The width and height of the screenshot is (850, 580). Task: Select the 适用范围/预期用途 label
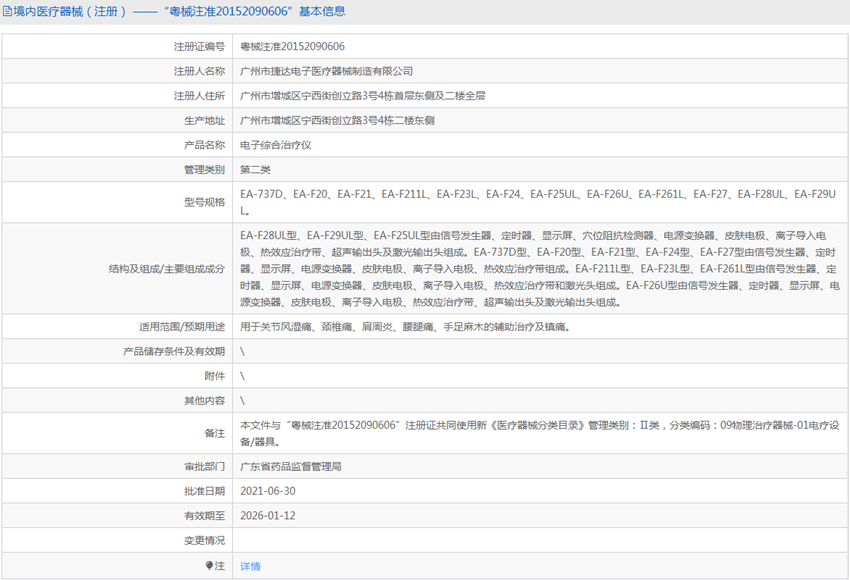pos(182,327)
